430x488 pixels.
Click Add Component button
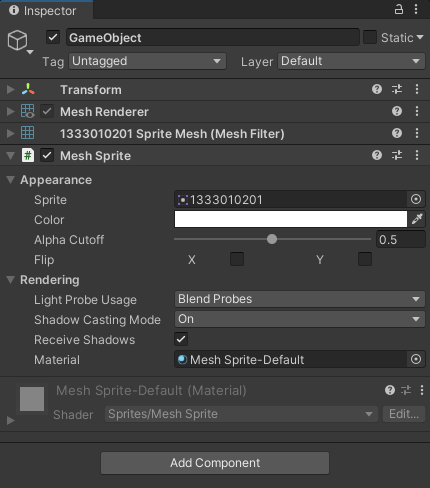click(215, 463)
